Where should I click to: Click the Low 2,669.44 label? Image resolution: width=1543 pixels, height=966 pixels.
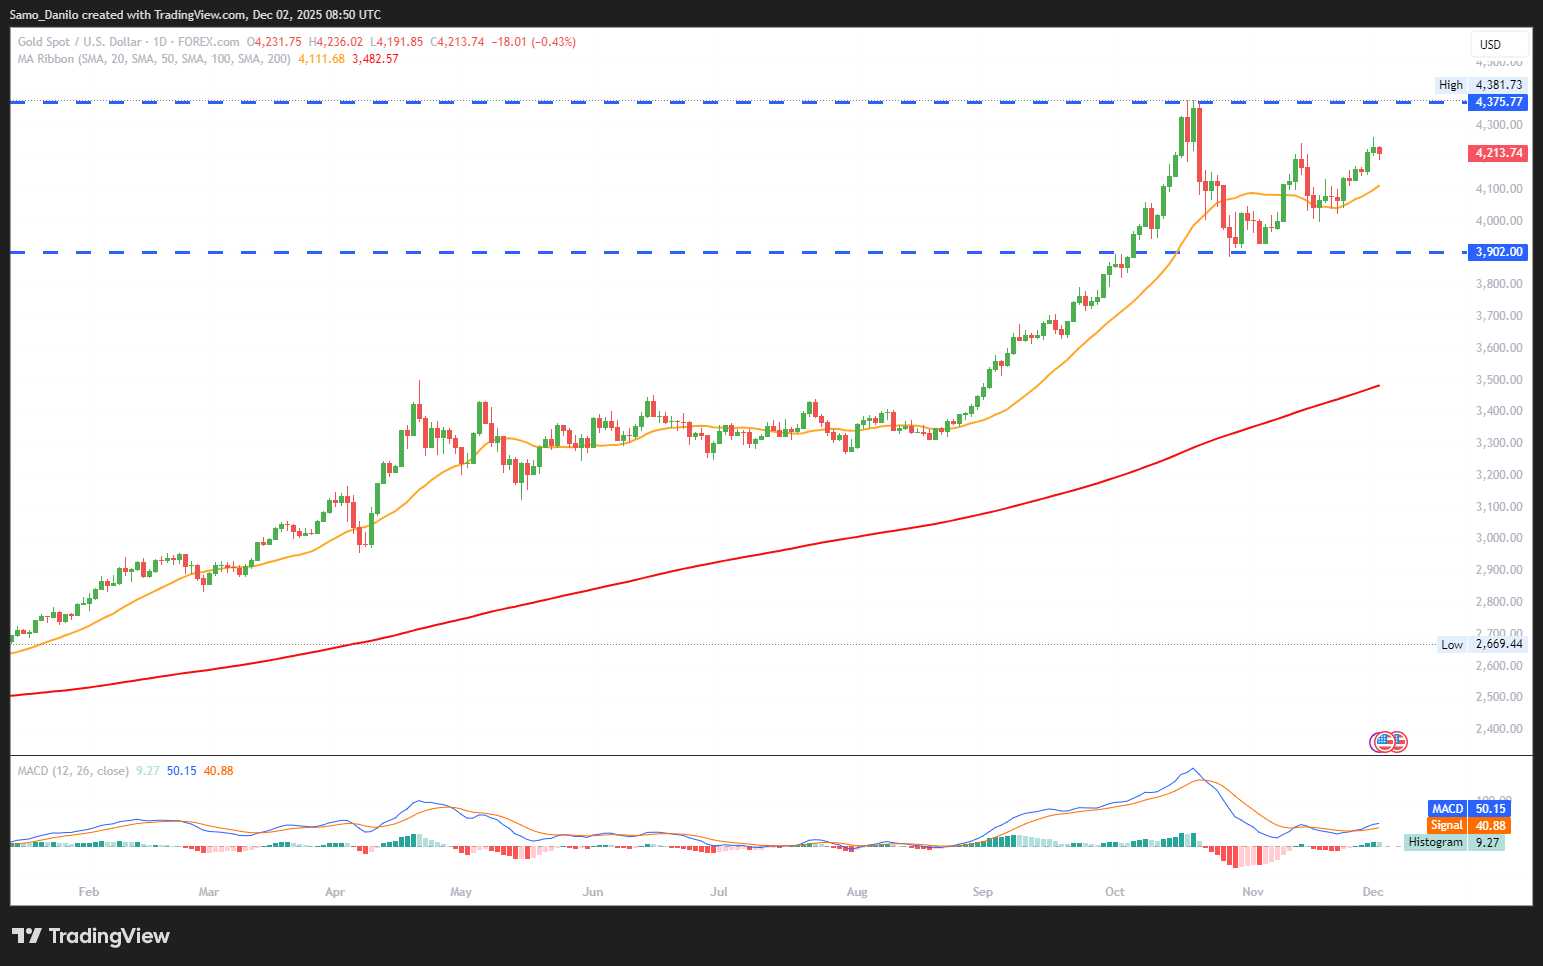click(x=1481, y=644)
